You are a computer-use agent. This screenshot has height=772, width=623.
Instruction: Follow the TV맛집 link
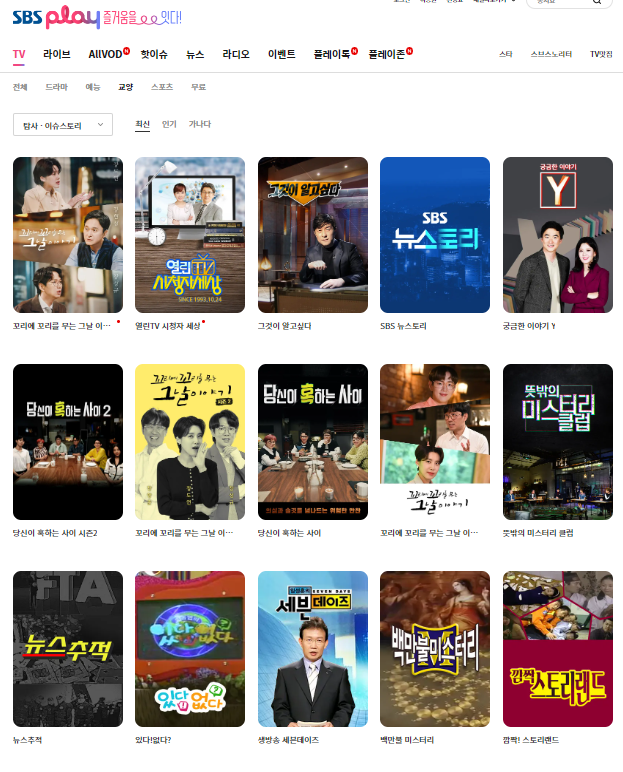[601, 54]
